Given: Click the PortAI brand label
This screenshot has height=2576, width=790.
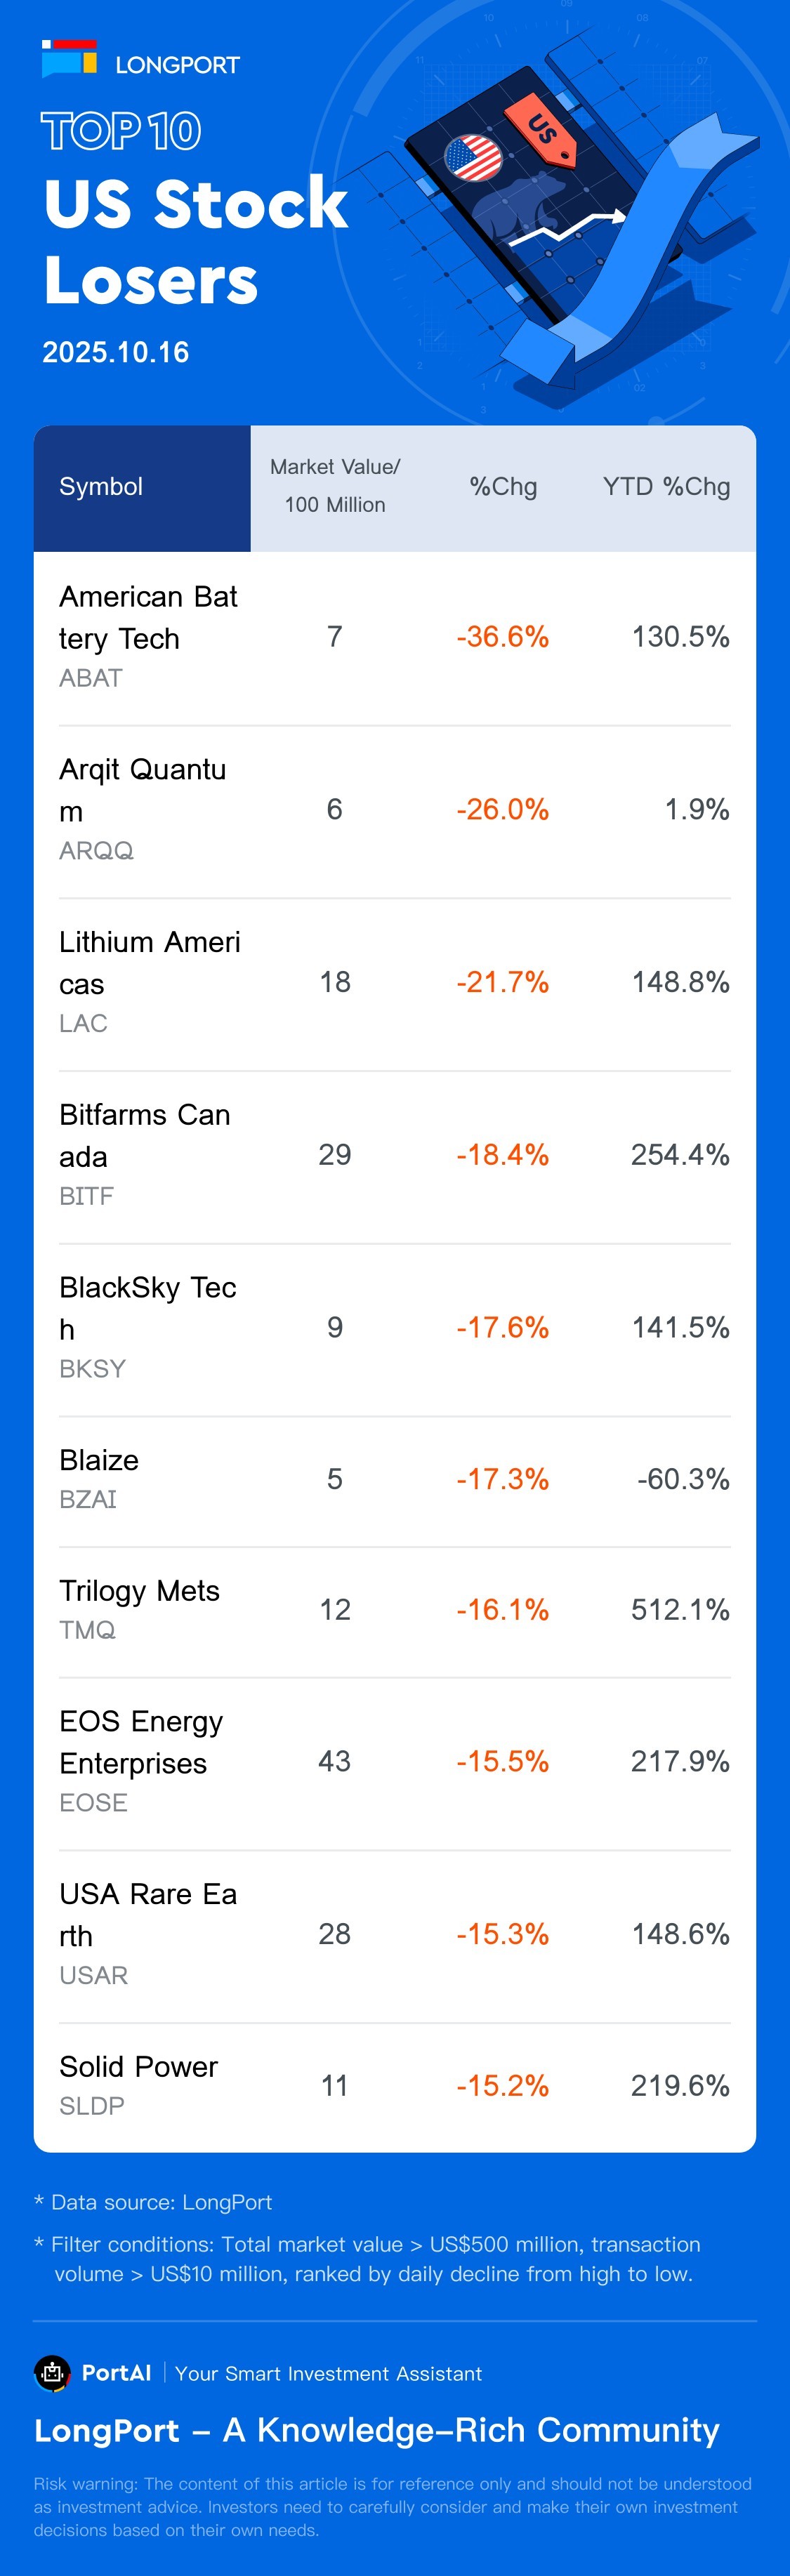Looking at the screenshot, I should 116,2373.
